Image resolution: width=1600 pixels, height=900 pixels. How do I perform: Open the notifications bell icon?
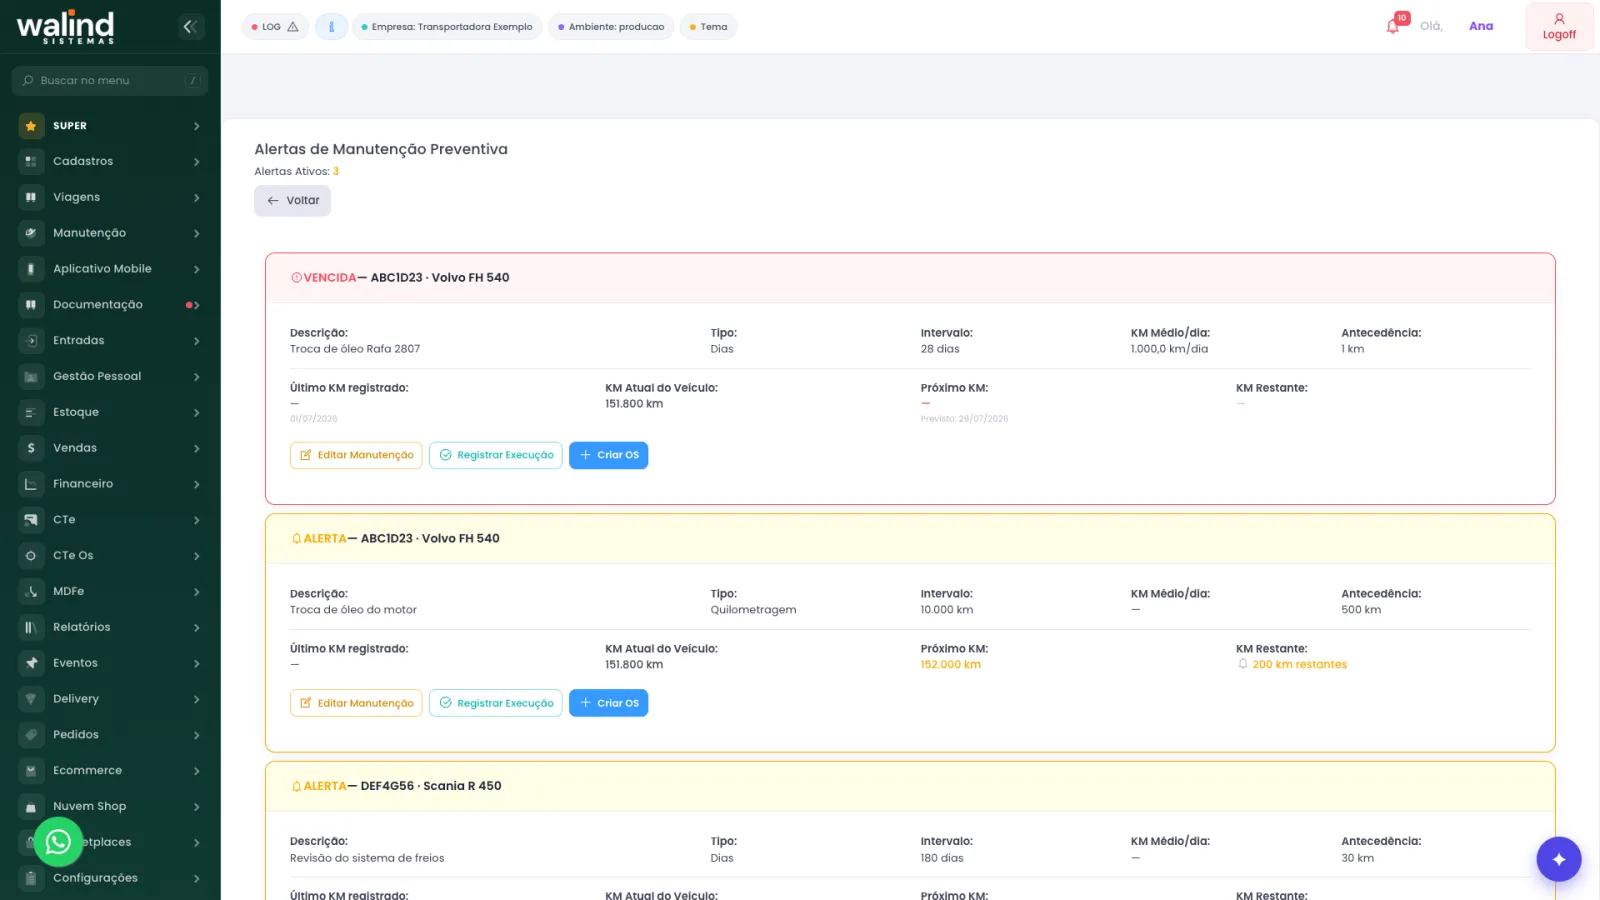coord(1393,26)
